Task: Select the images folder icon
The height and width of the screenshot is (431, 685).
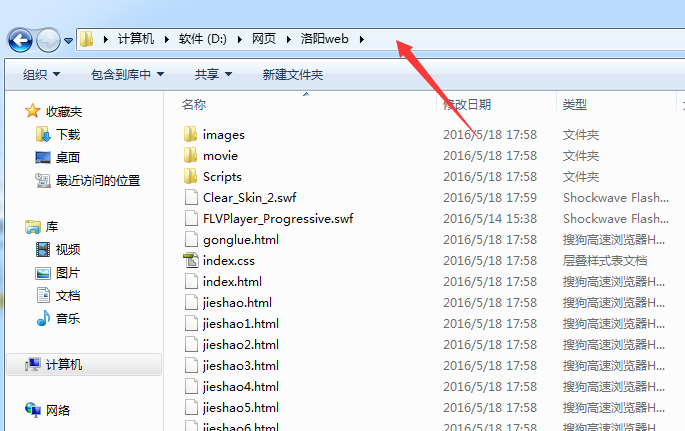Action: 190,134
